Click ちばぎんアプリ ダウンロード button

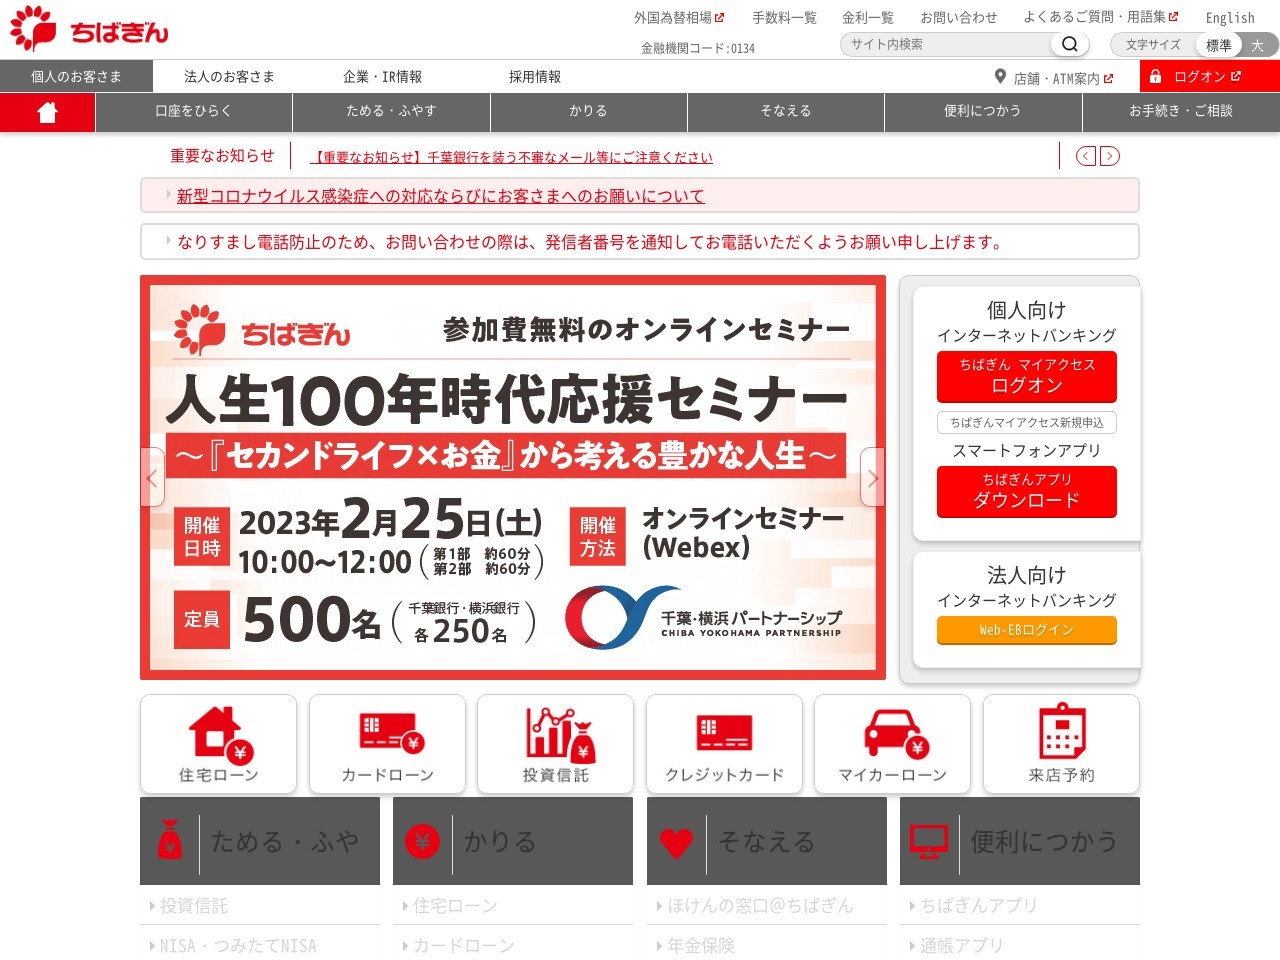click(1027, 491)
